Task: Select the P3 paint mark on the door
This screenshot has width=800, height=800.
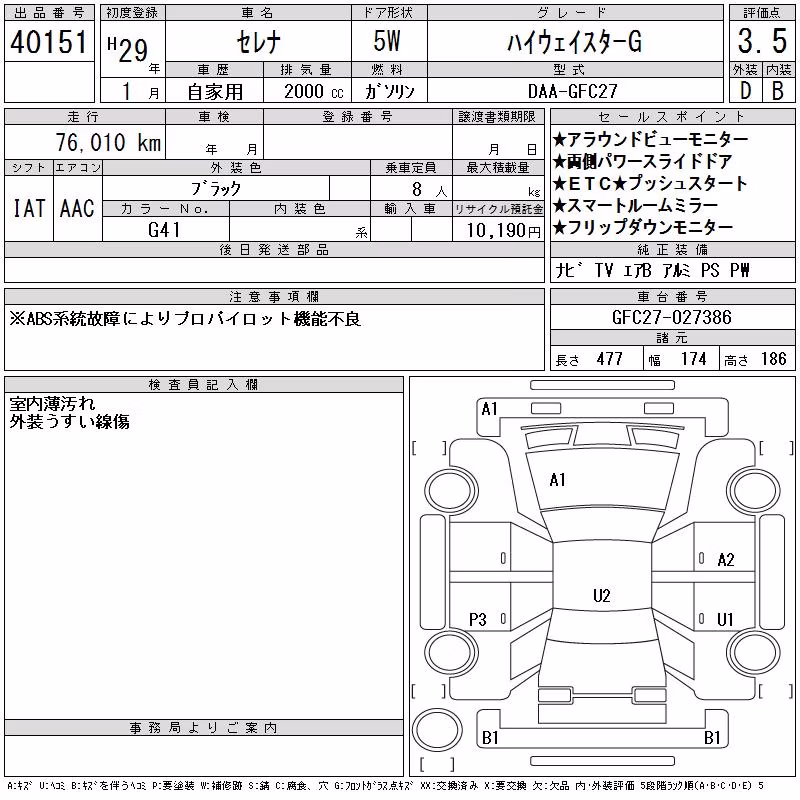Action: (478, 619)
